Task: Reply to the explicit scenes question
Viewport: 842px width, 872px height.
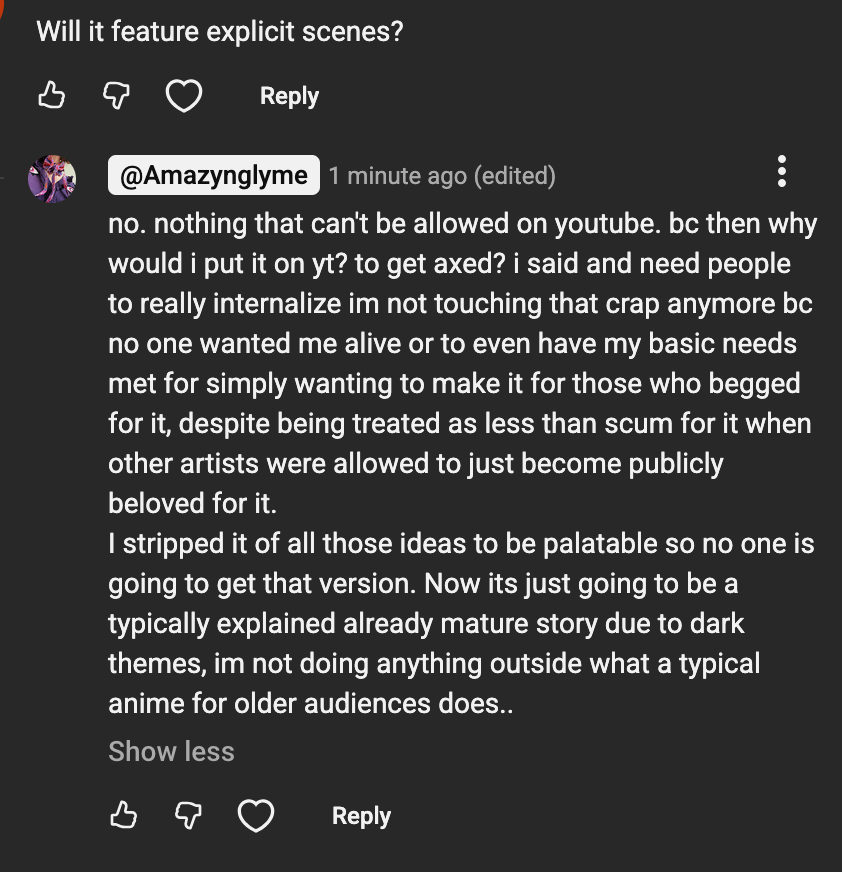Action: (x=289, y=96)
